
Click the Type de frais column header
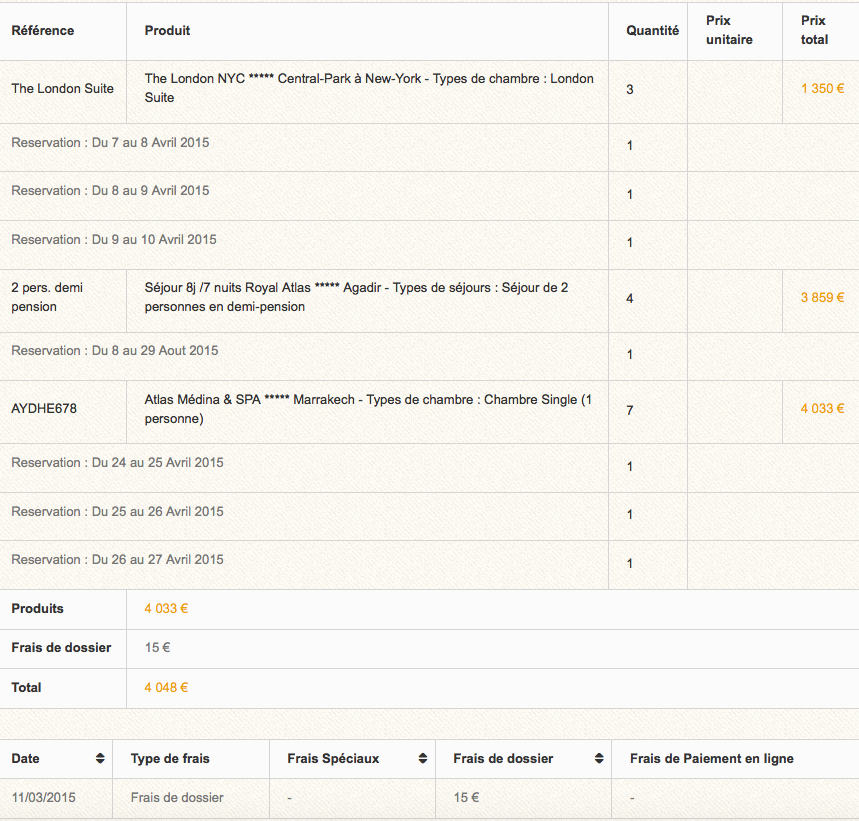pos(191,759)
